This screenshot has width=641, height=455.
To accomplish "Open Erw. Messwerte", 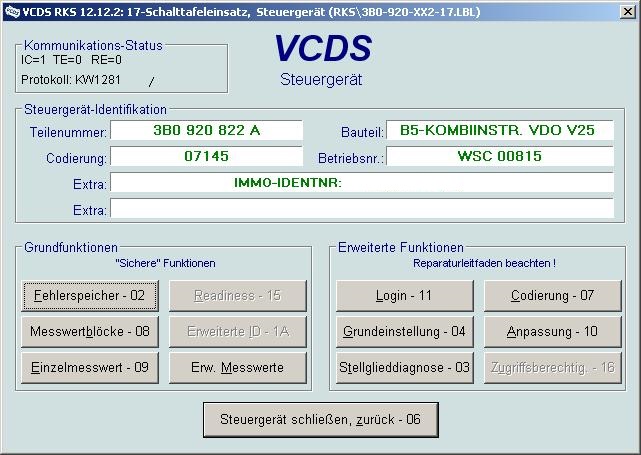I will (x=238, y=368).
